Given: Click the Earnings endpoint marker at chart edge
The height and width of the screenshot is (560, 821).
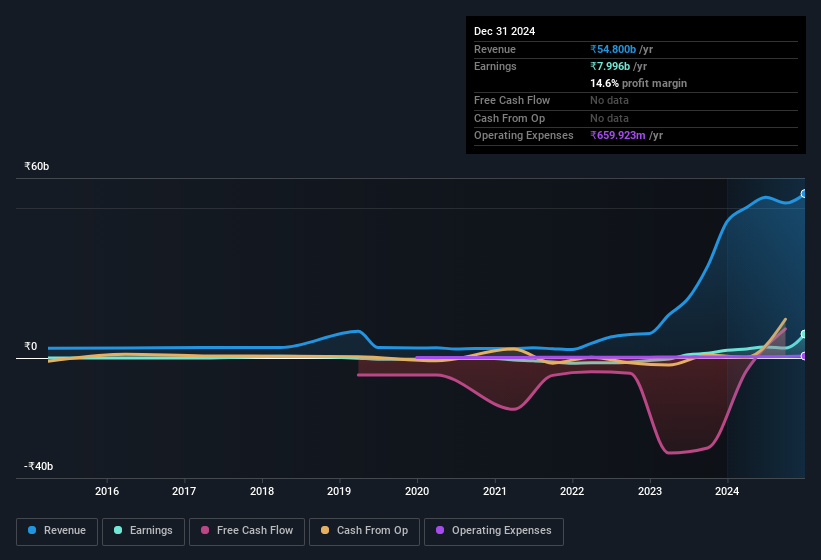Looking at the screenshot, I should [804, 334].
